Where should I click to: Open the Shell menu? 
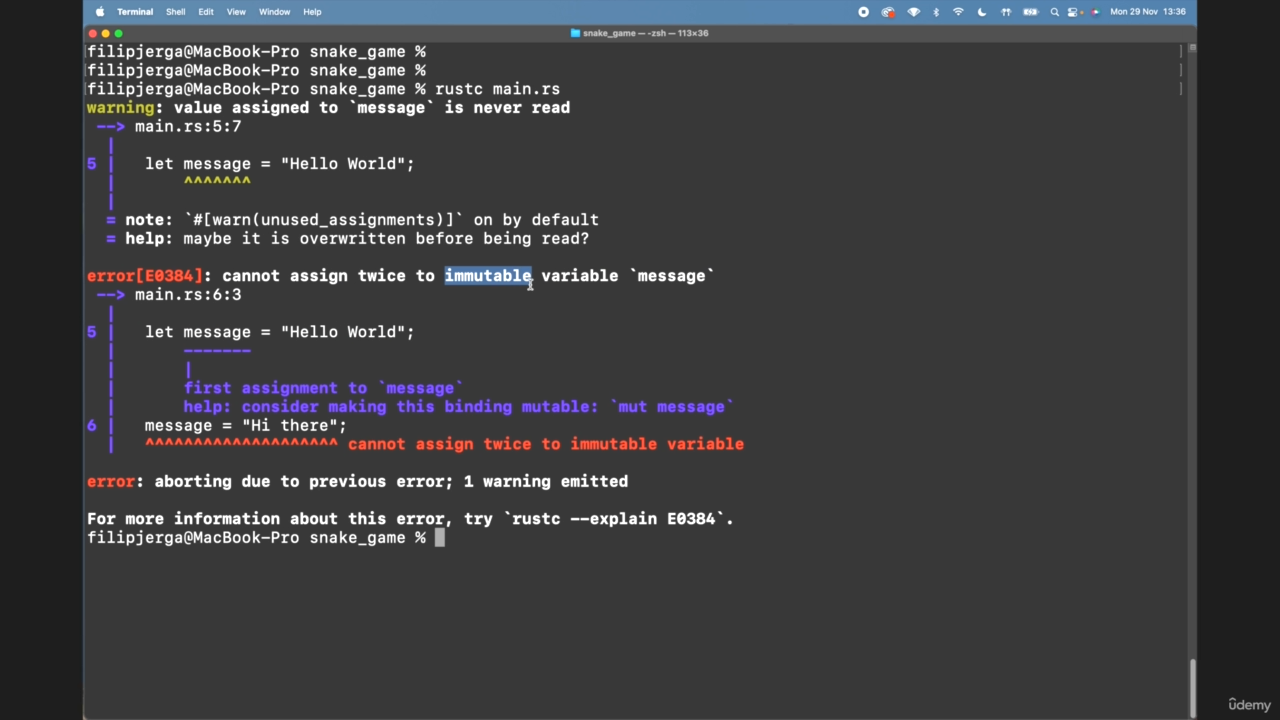(175, 12)
